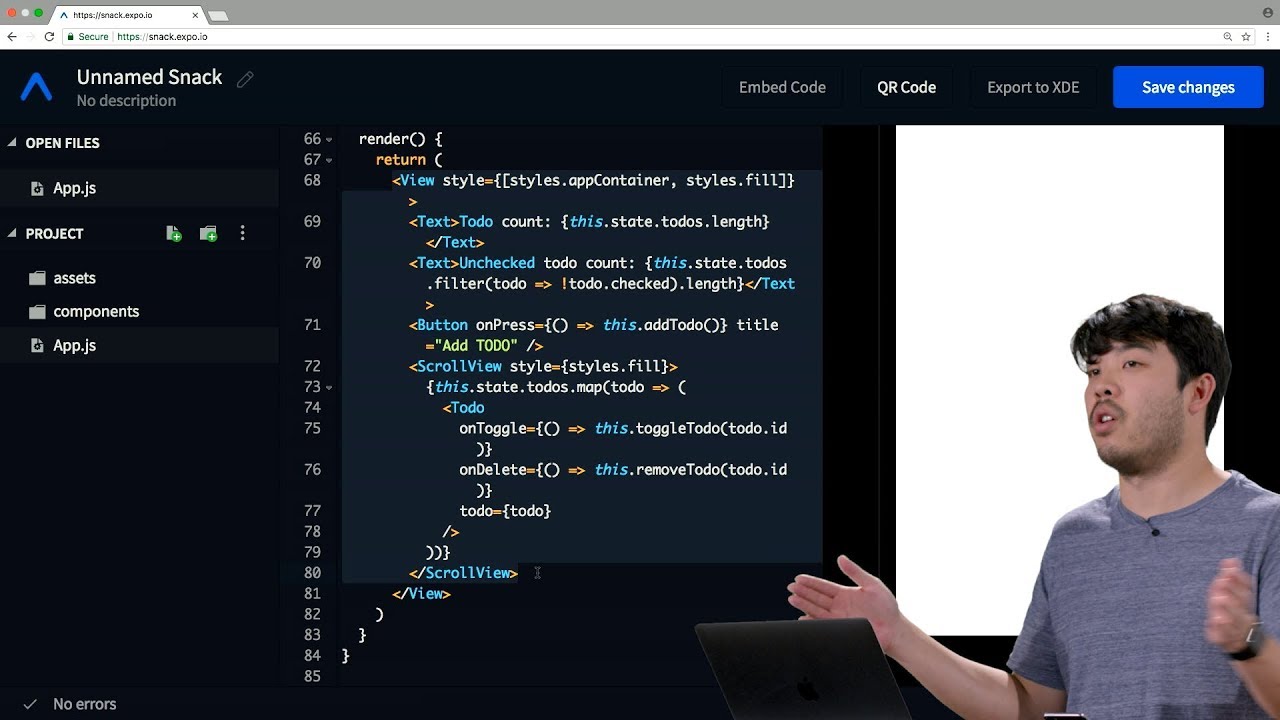Fold the todos.map block at line 73
This screenshot has height=720, width=1280.
329,387
